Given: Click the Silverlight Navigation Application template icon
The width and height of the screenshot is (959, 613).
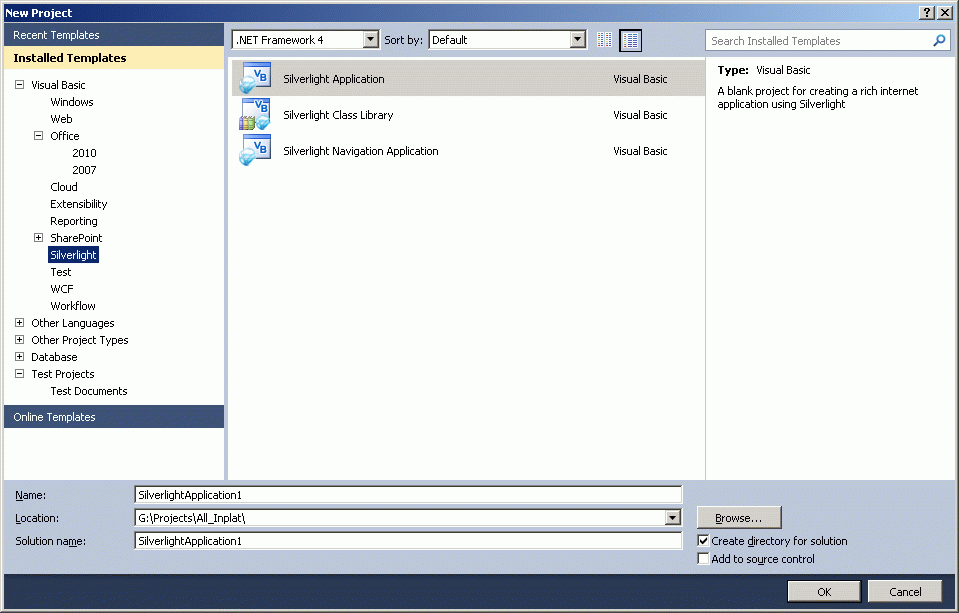Looking at the screenshot, I should 255,150.
